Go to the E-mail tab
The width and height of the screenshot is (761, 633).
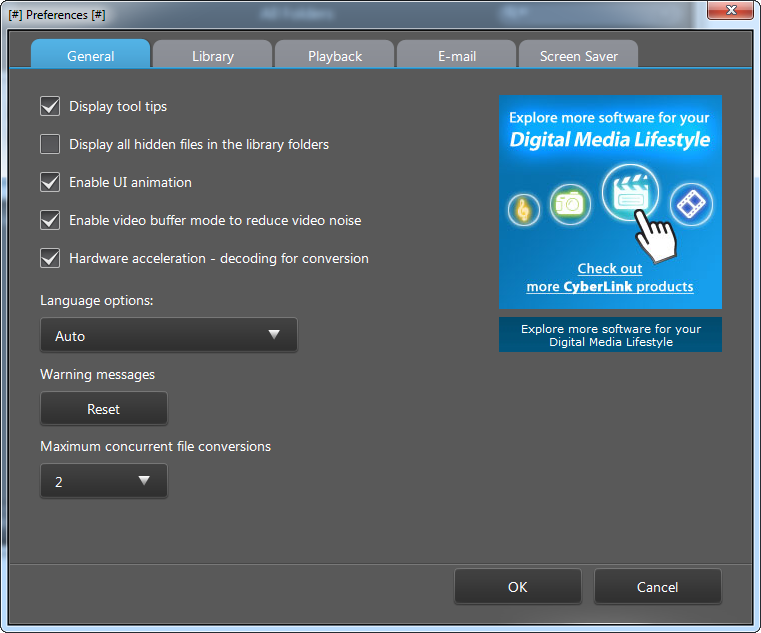tap(457, 54)
